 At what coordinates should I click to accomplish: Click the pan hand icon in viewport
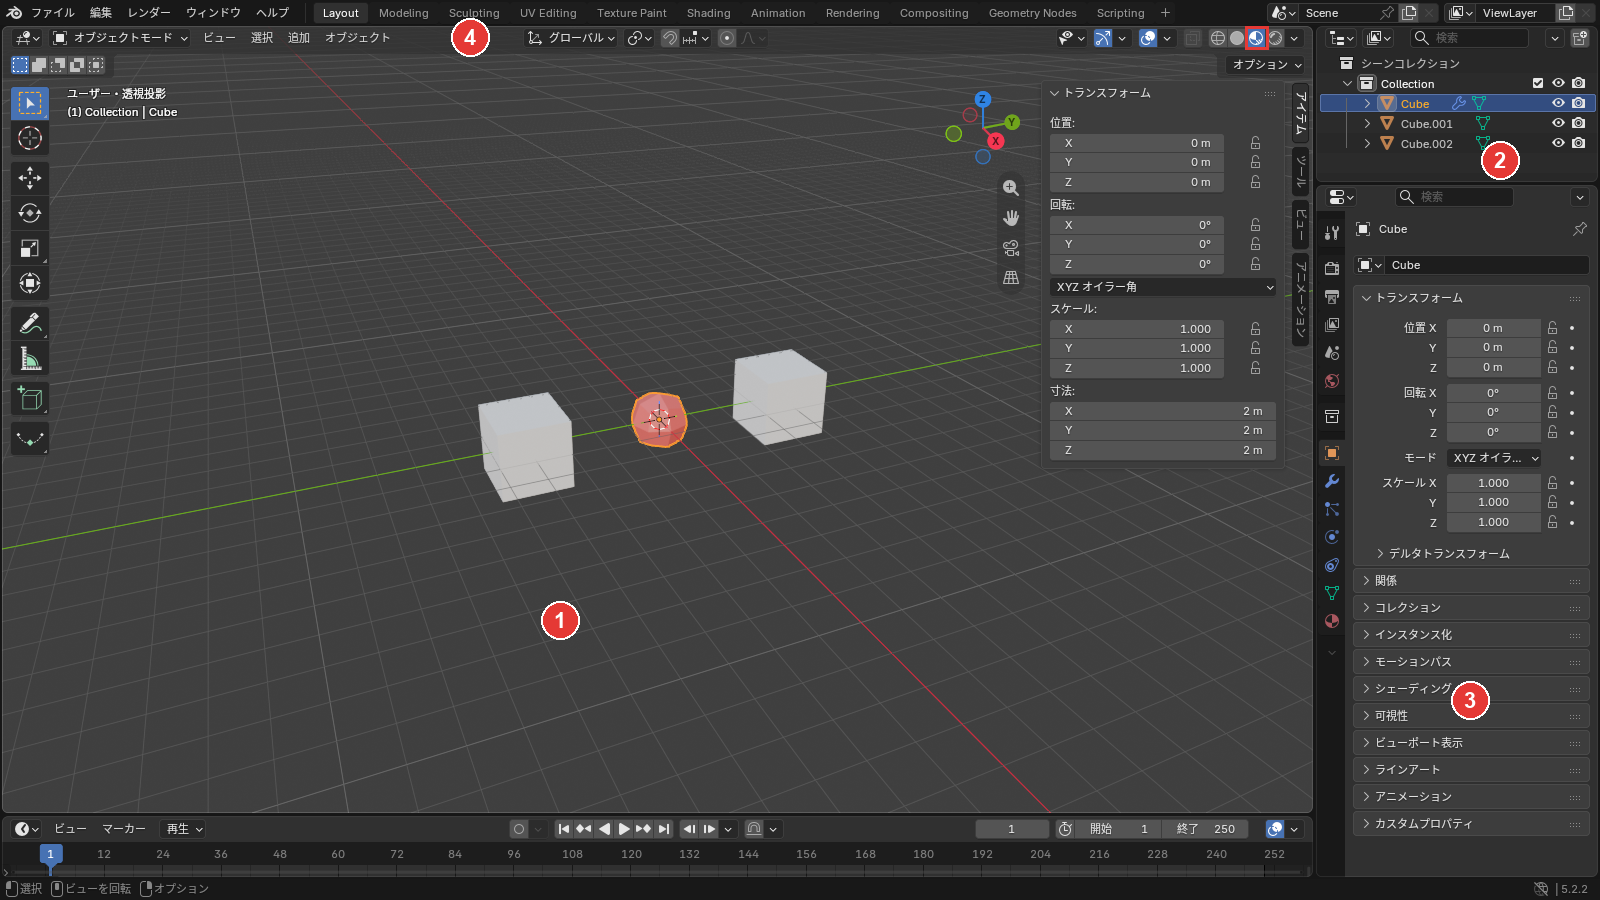[1011, 218]
